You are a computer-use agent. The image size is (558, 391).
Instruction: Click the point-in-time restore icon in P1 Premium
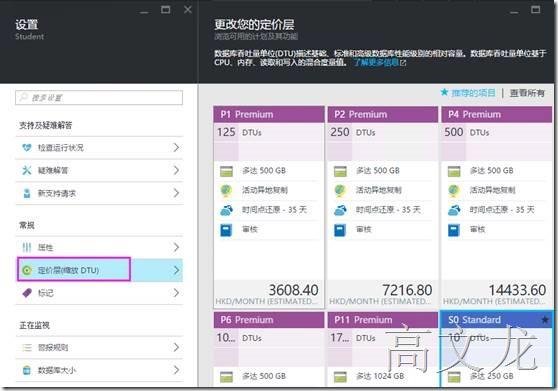click(x=226, y=210)
